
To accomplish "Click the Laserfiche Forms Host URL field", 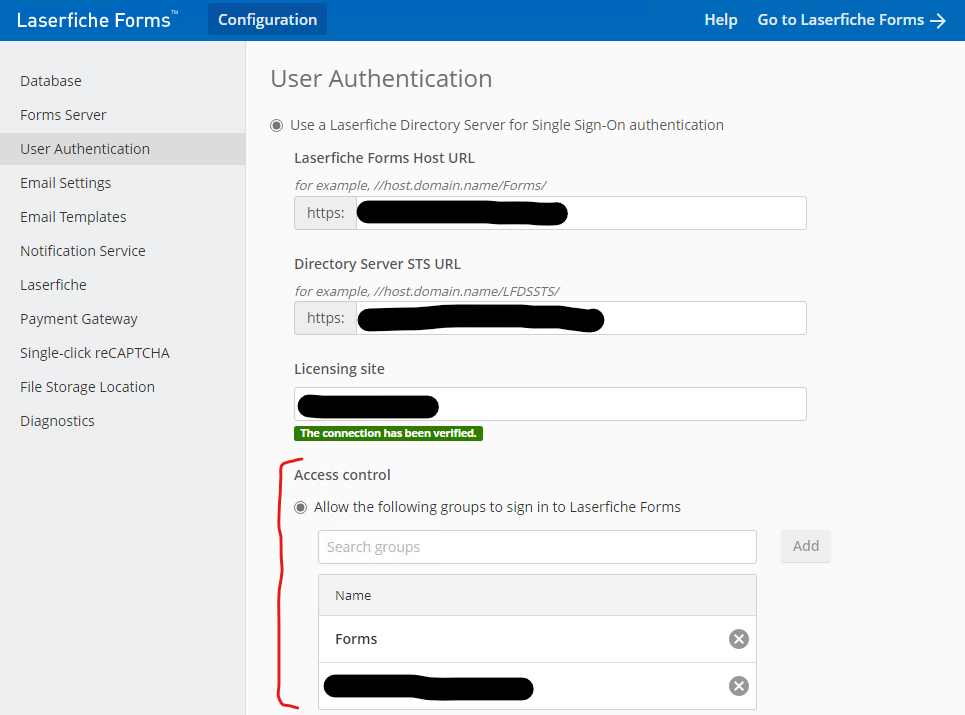I will tap(581, 213).
